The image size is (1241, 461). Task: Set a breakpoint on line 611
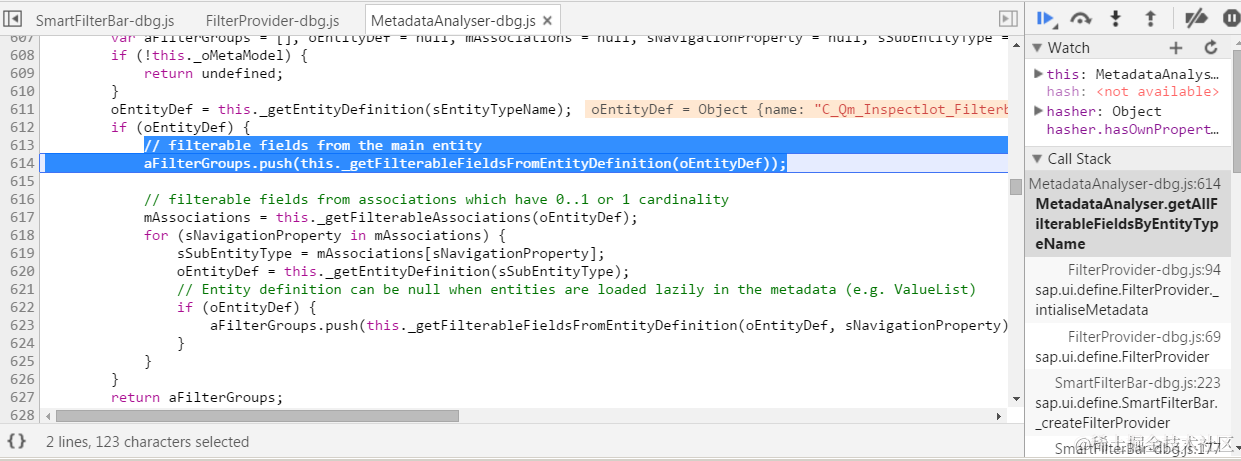(x=22, y=109)
